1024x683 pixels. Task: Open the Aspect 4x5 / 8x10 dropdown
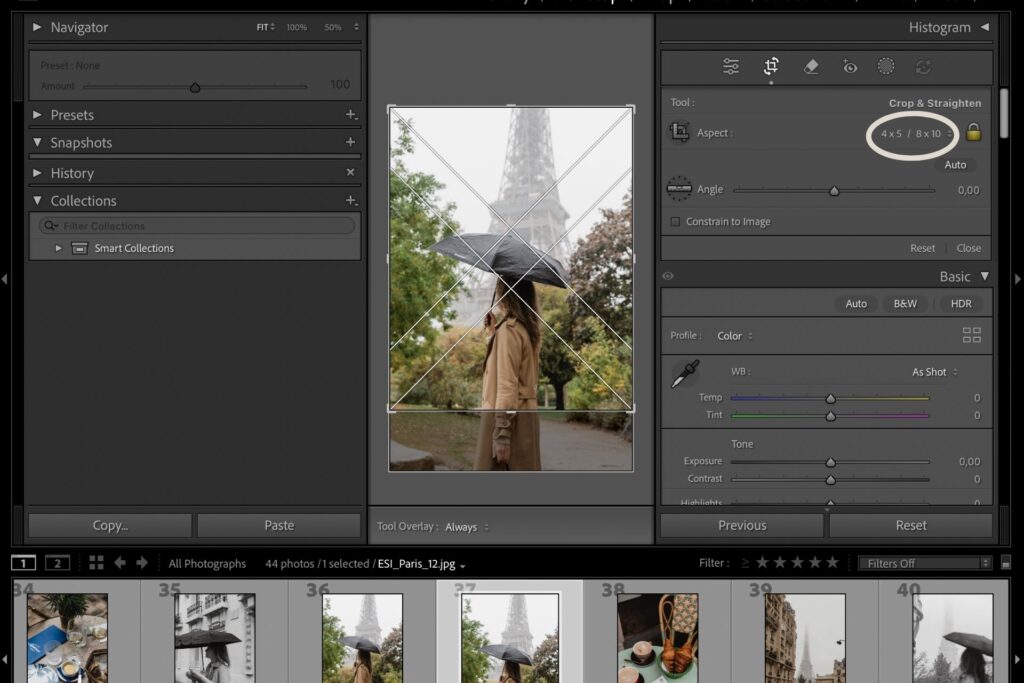pyautogui.click(x=916, y=134)
